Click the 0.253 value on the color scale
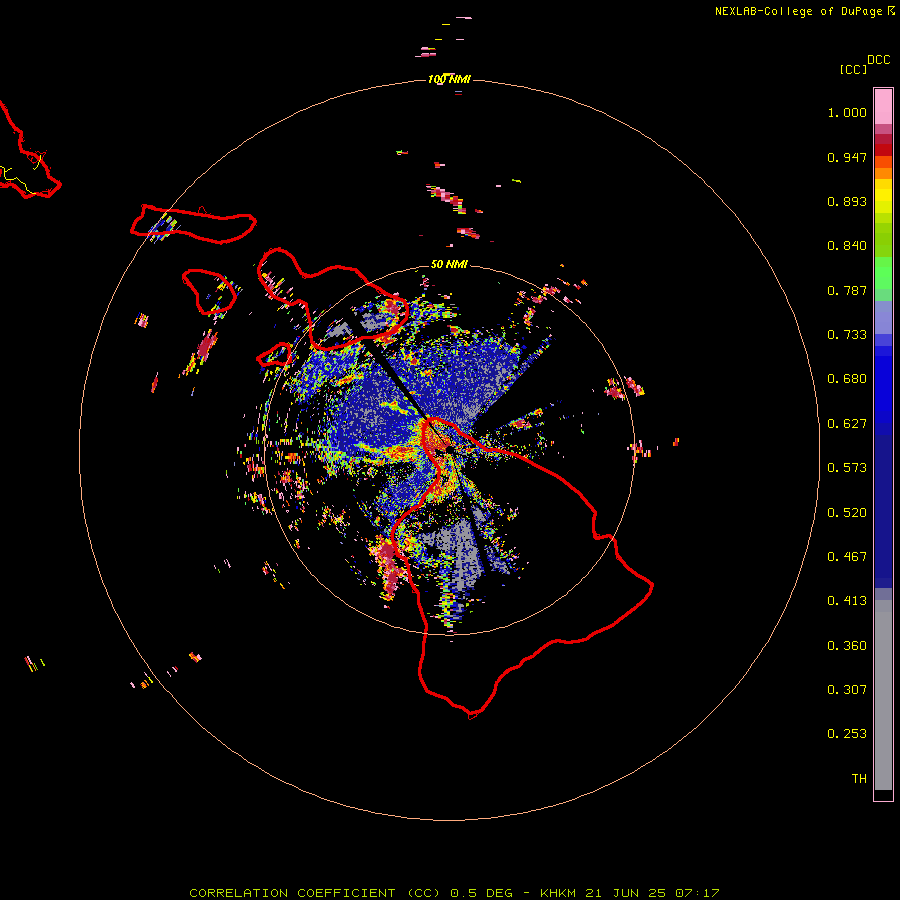Screen dimensions: 900x900 pyautogui.click(x=847, y=734)
